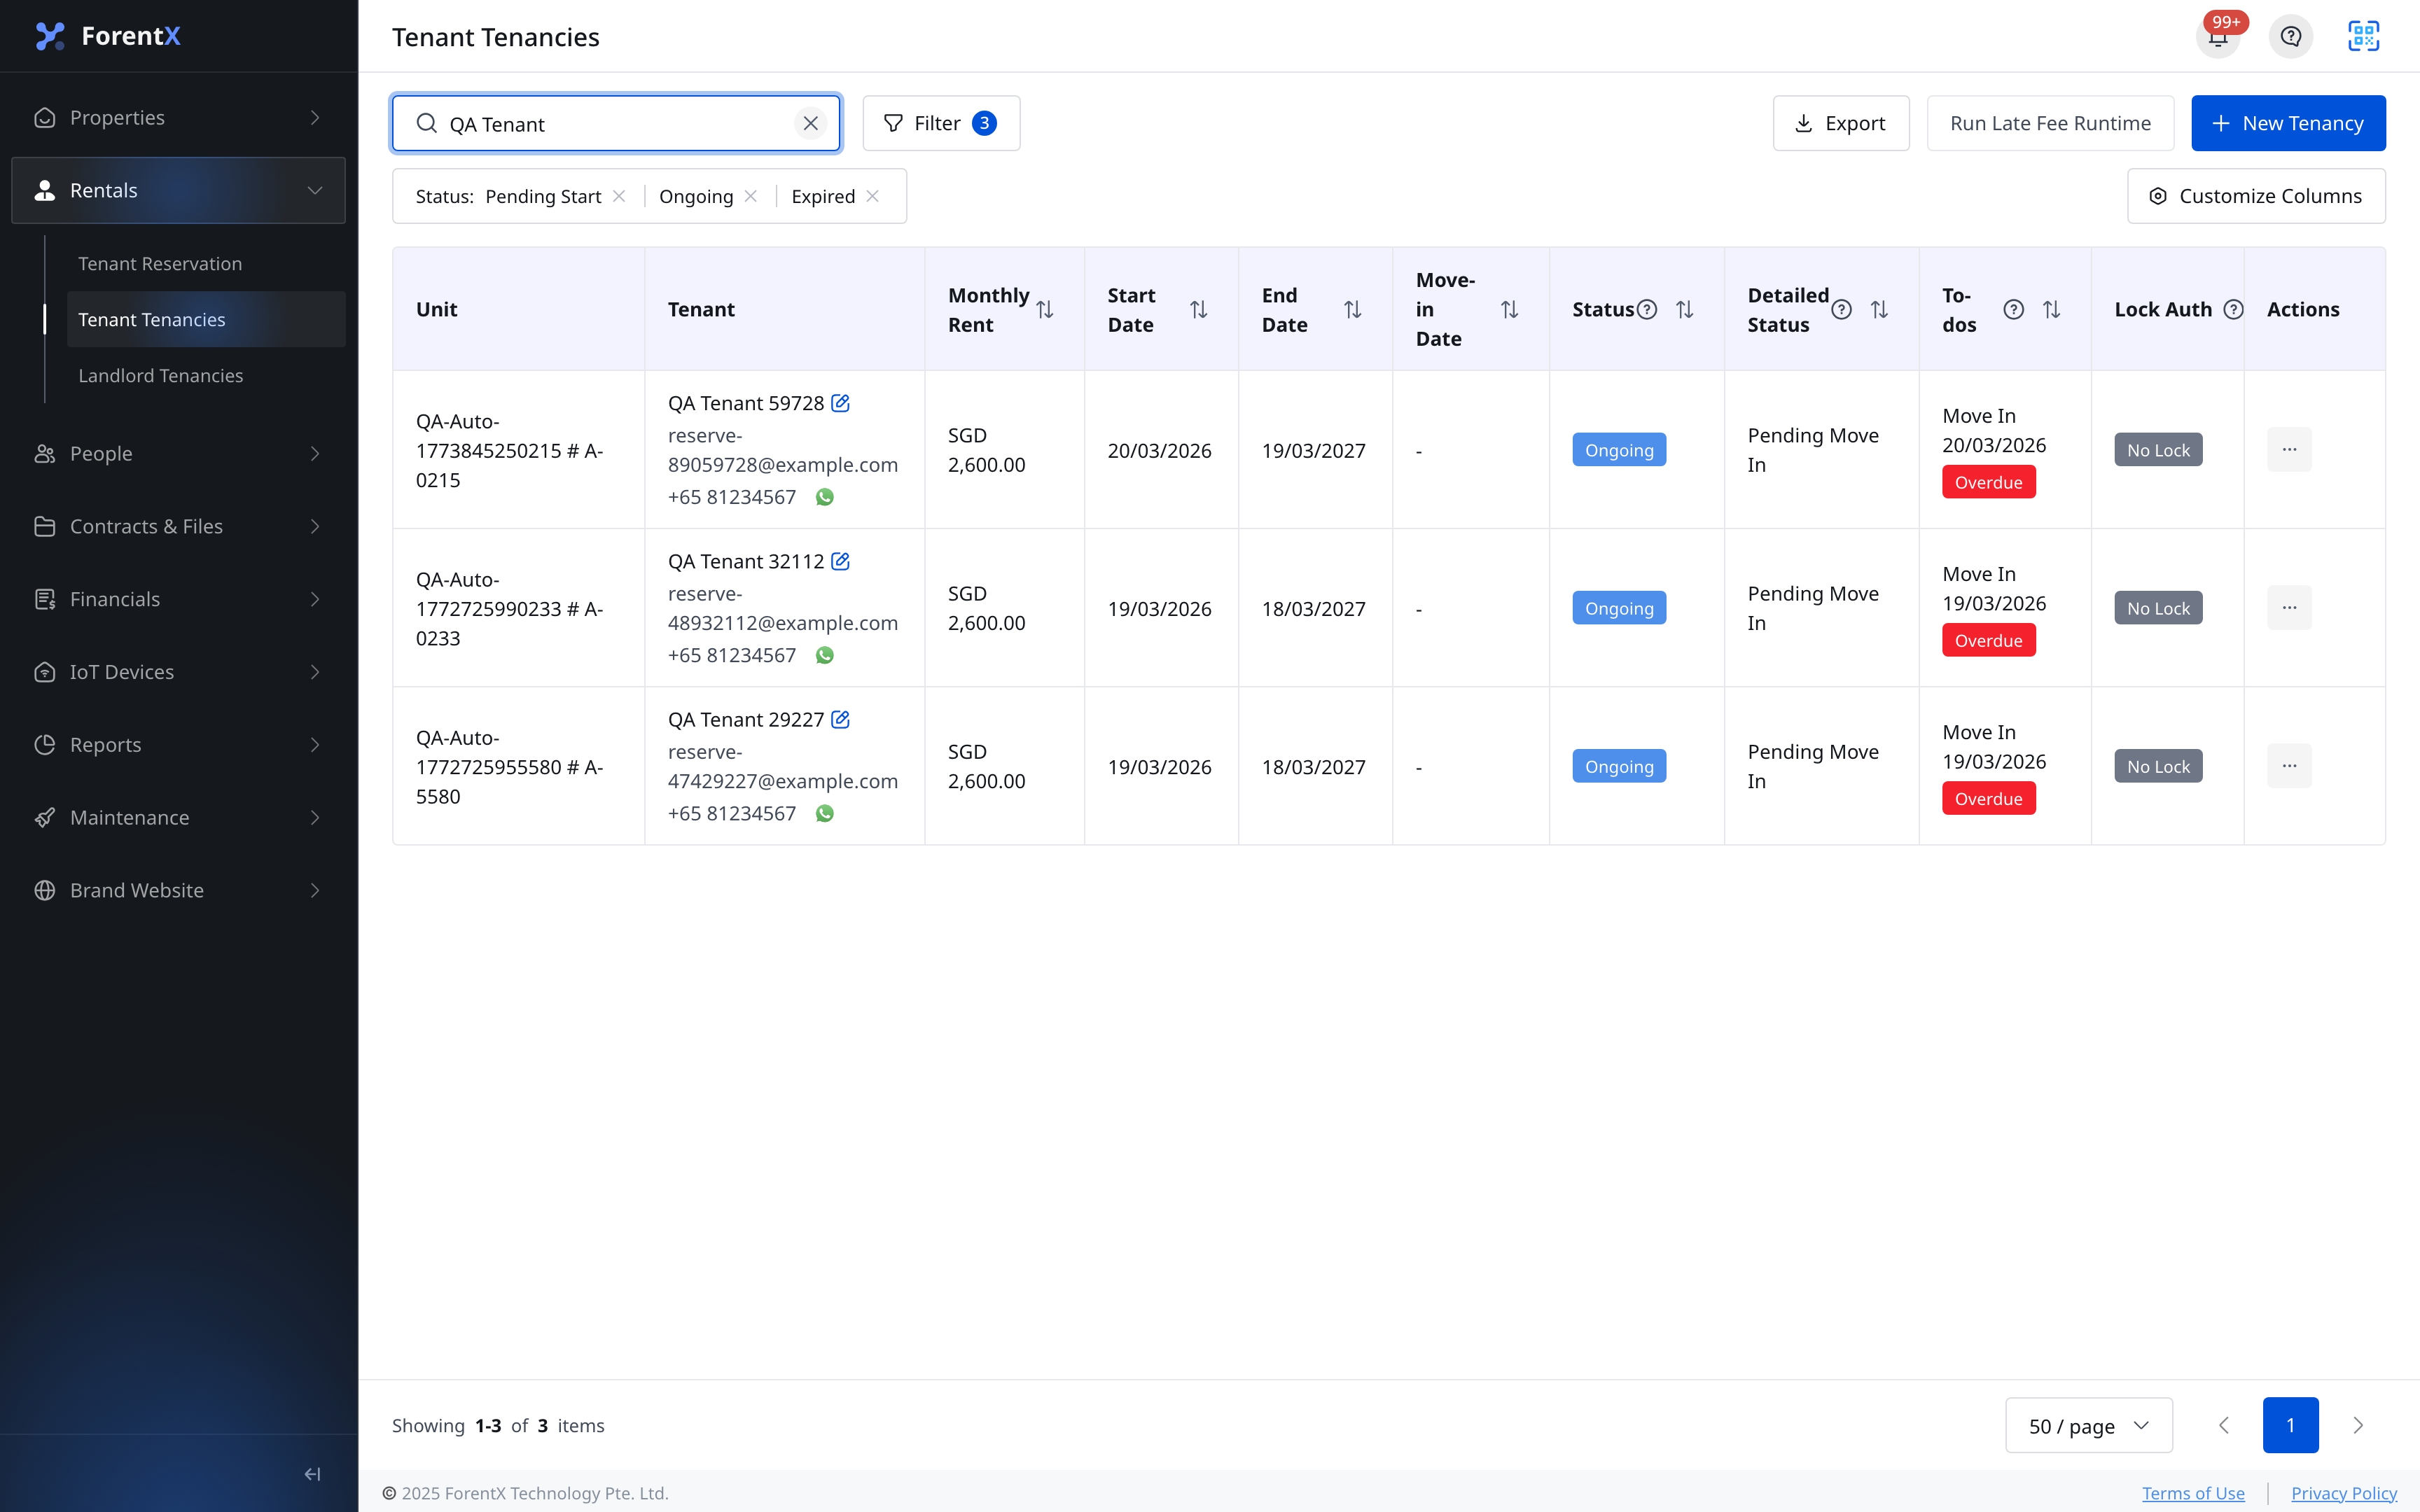Open the Filter button
Viewport: 2420px width, 1512px height.
[x=941, y=123]
